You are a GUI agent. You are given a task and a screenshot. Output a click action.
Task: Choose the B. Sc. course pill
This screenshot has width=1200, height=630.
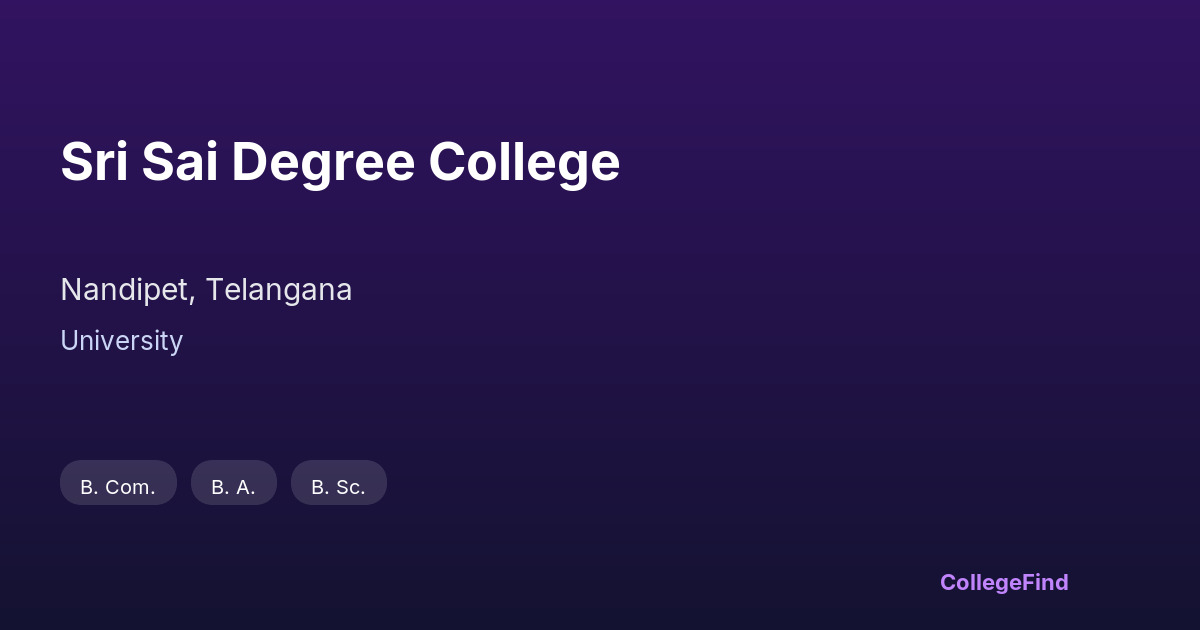tap(338, 484)
